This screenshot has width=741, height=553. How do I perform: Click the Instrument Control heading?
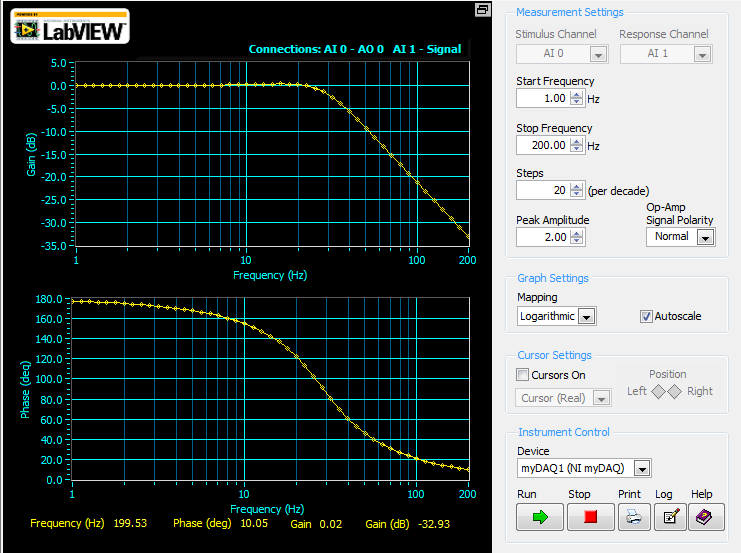564,432
